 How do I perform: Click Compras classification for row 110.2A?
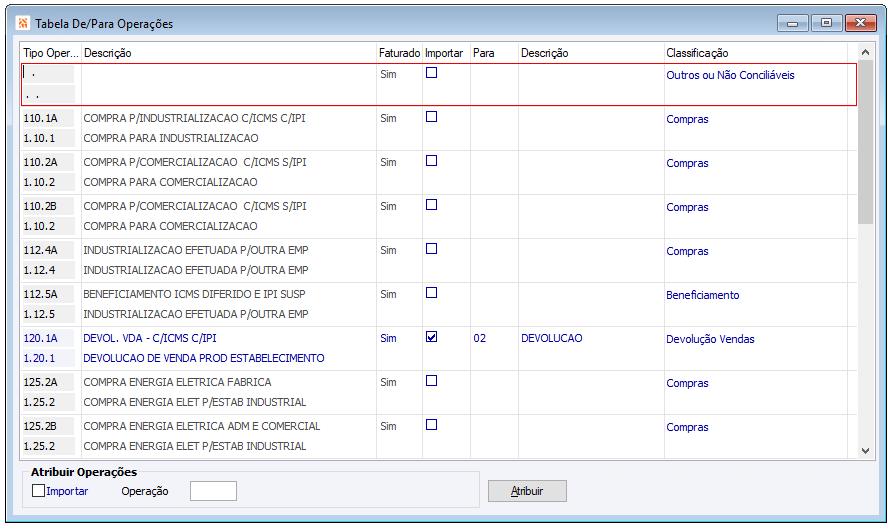point(687,163)
